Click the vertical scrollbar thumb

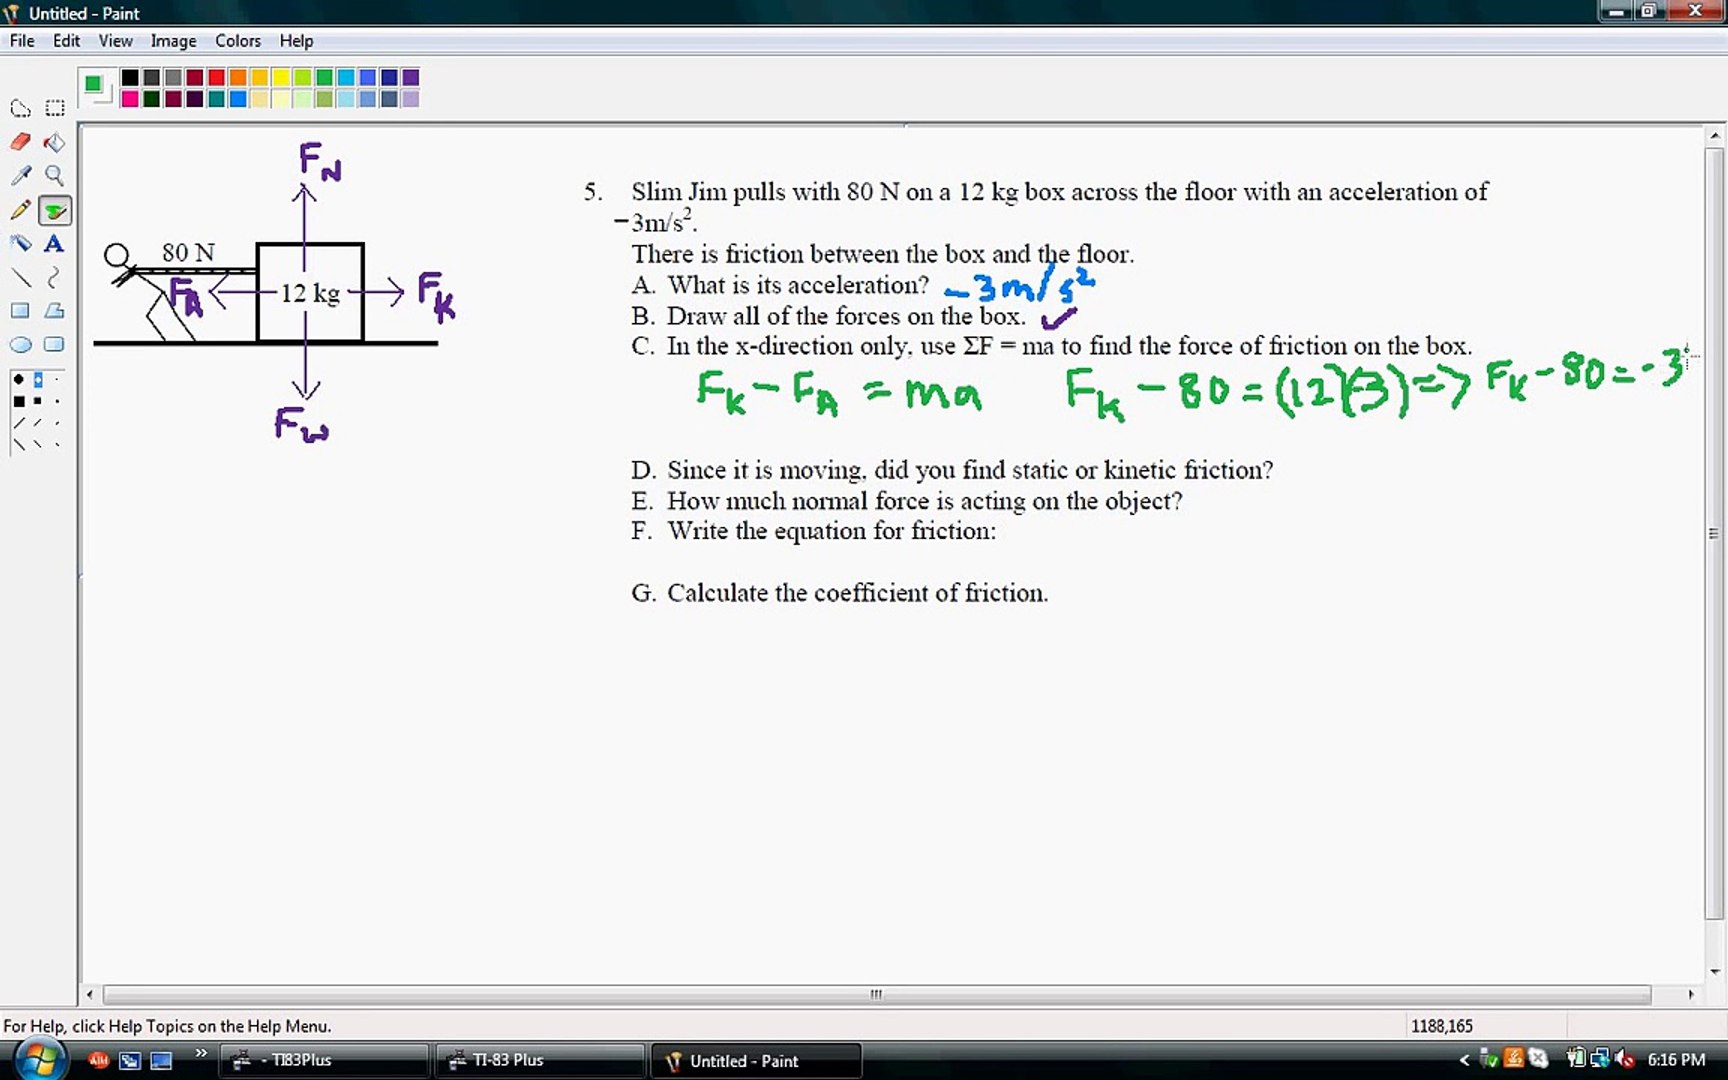[1714, 534]
